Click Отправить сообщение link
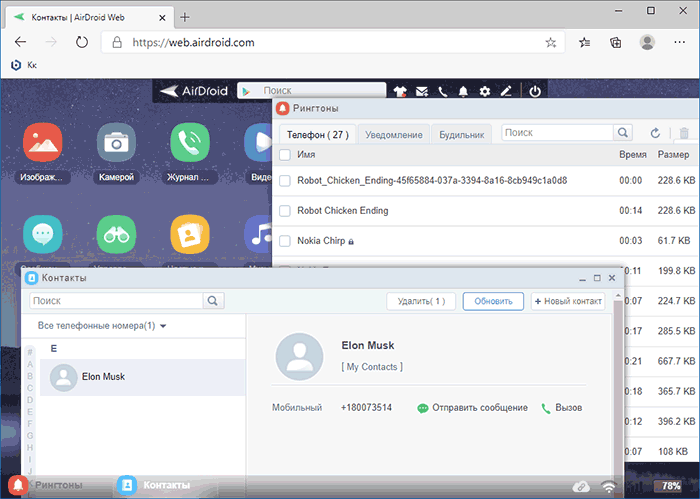The width and height of the screenshot is (700, 499). tap(472, 408)
